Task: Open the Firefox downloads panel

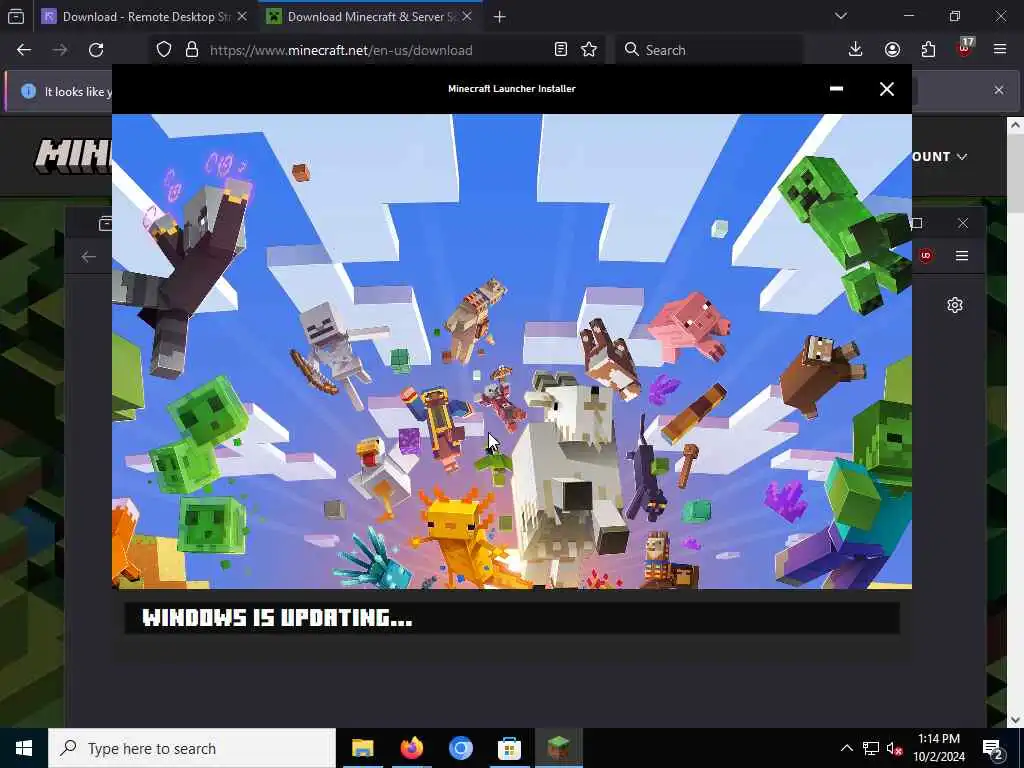Action: 856,50
